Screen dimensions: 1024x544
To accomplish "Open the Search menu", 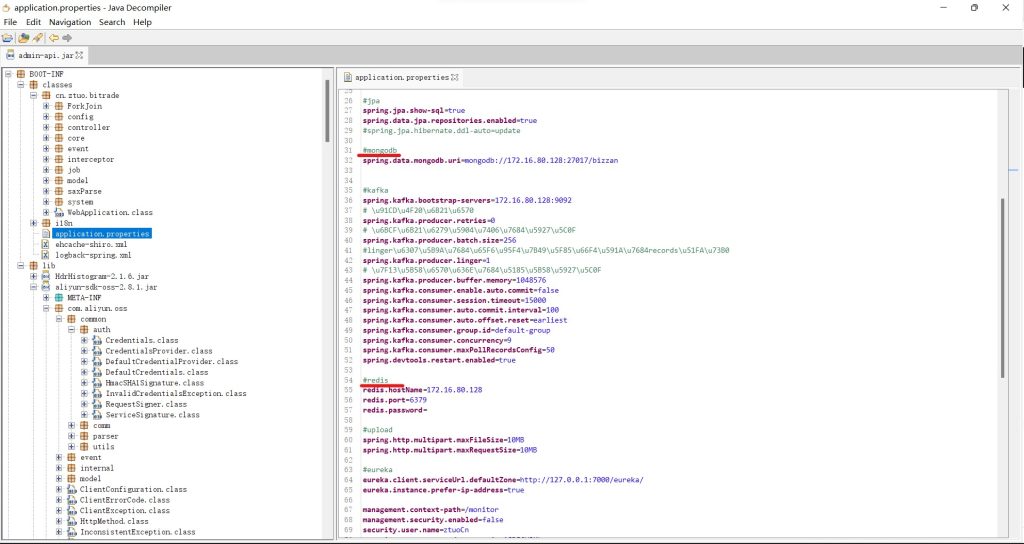I will tap(112, 22).
